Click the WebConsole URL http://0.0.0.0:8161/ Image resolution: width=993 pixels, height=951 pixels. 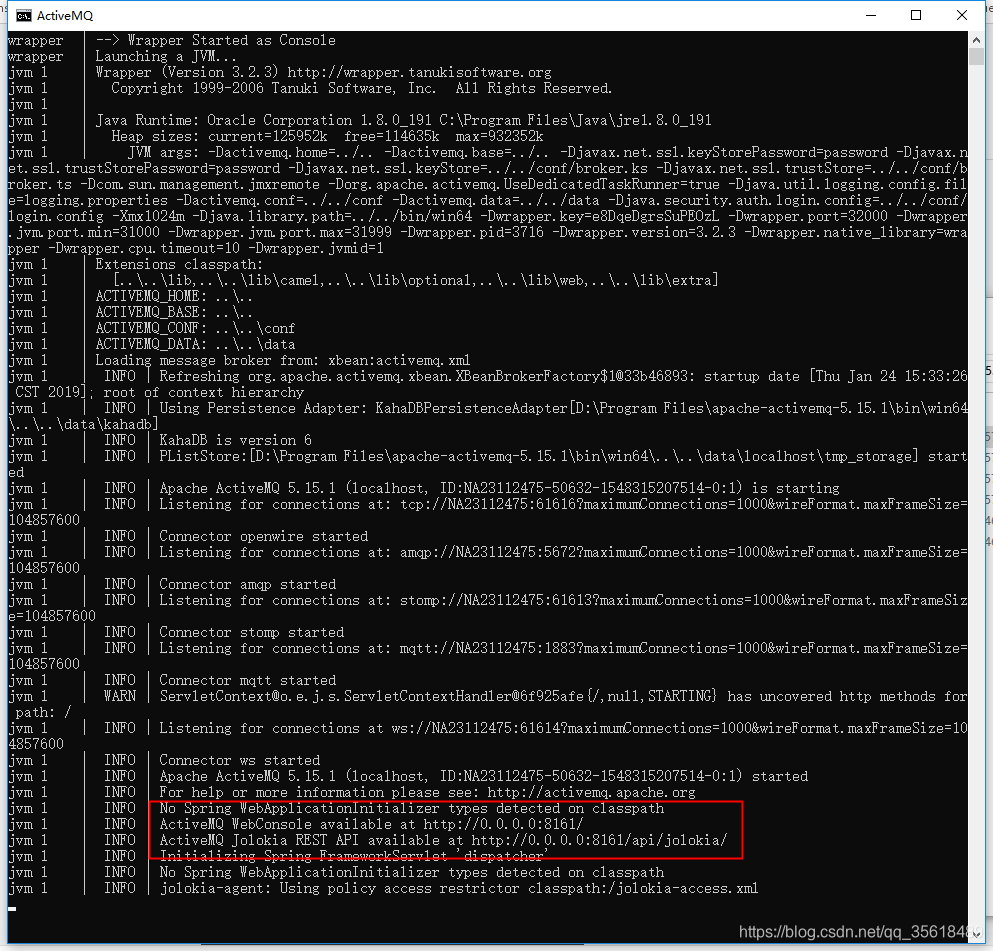tap(503, 824)
